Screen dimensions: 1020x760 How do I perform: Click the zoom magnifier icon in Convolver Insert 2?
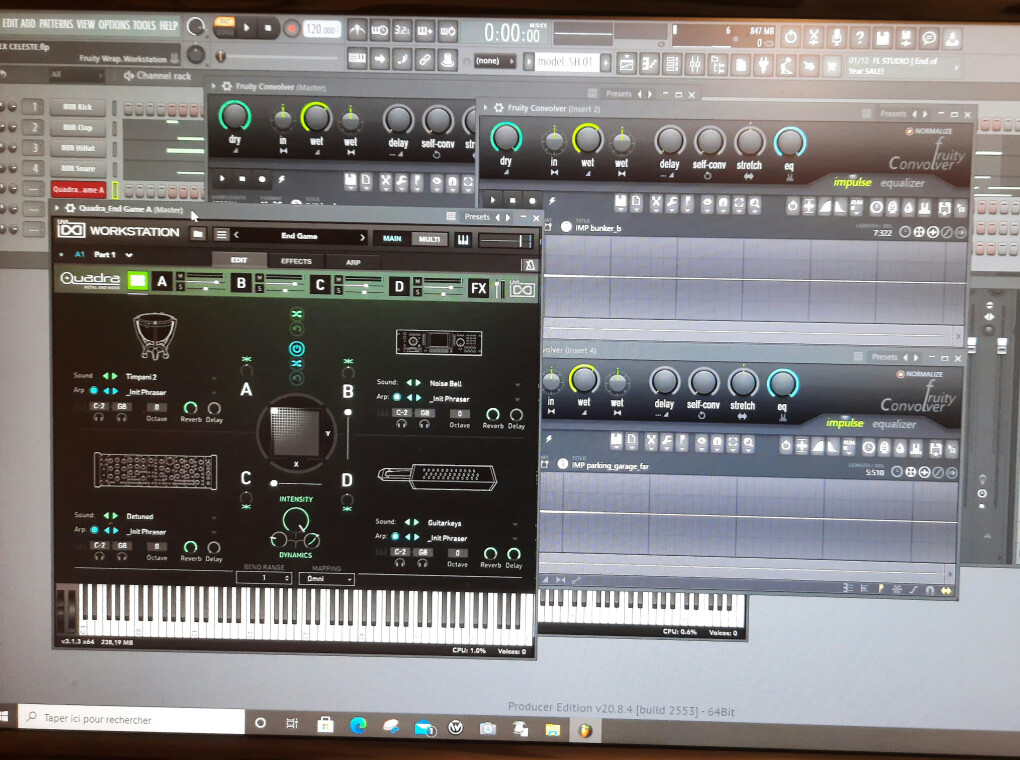[x=755, y=206]
